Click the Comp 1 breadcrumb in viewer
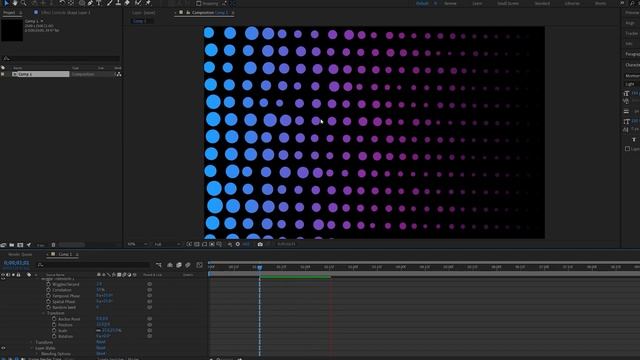 (139, 21)
